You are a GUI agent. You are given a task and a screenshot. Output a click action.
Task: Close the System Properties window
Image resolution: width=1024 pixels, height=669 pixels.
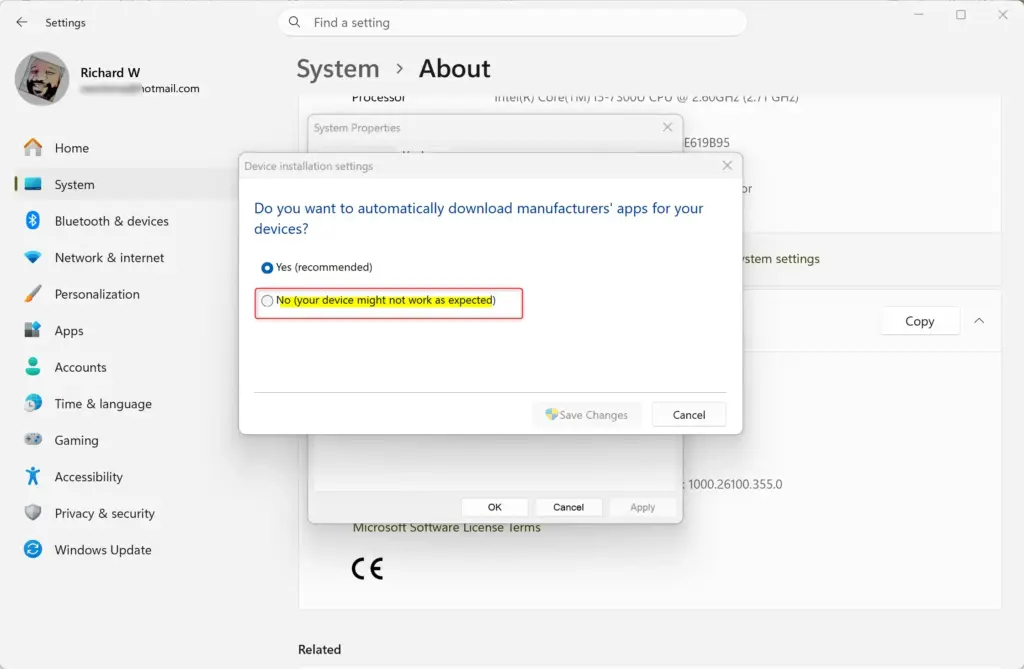pyautogui.click(x=667, y=127)
